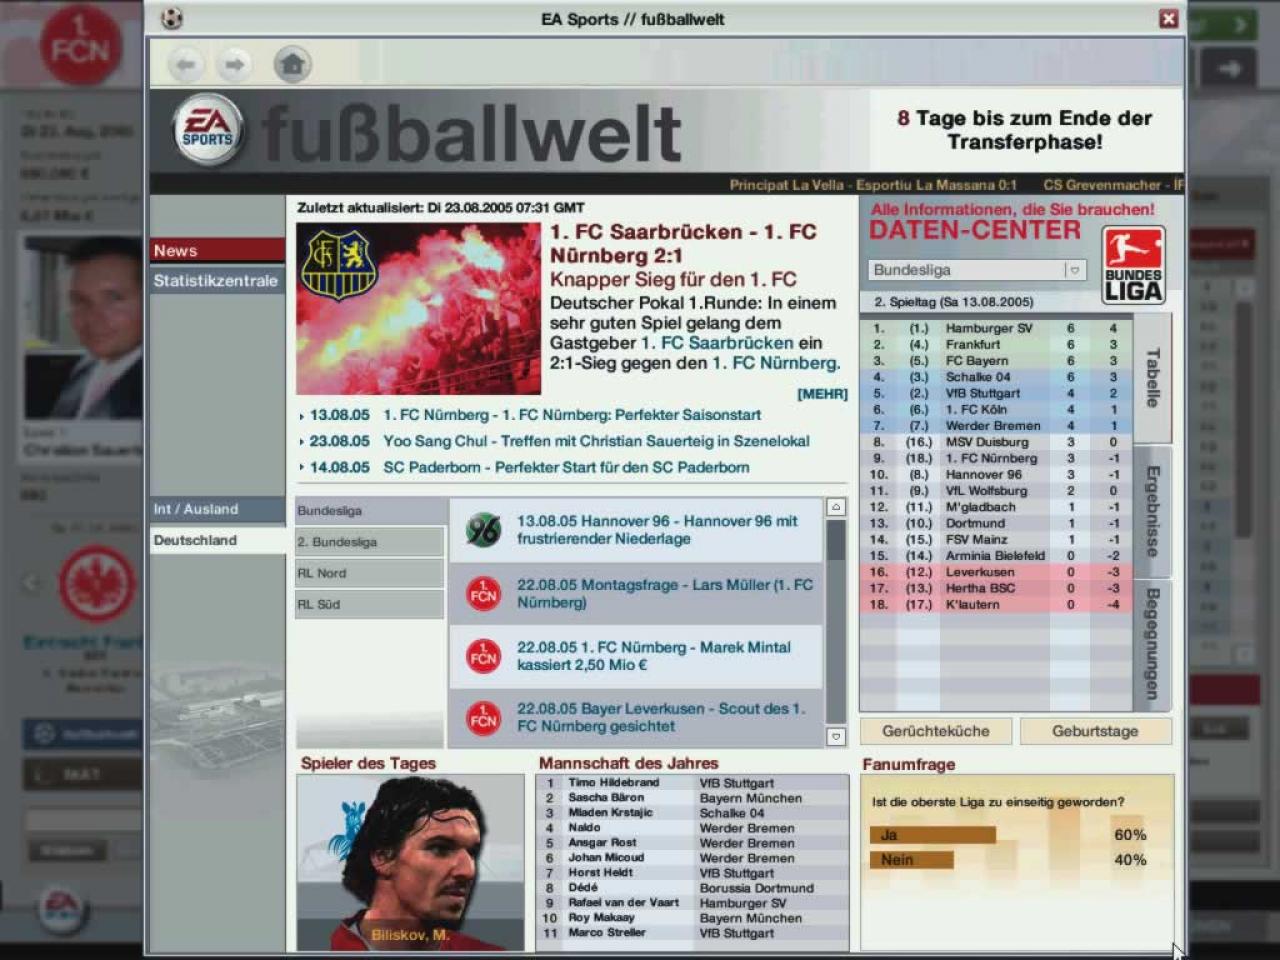Click the Hannover 96 club icon
1280x960 pixels.
tap(484, 530)
